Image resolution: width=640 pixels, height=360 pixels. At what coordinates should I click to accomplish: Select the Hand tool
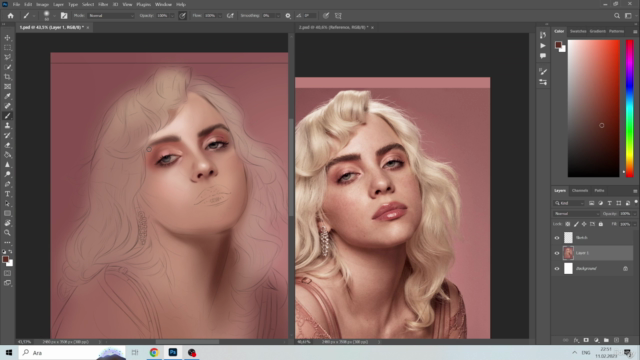pos(7,223)
